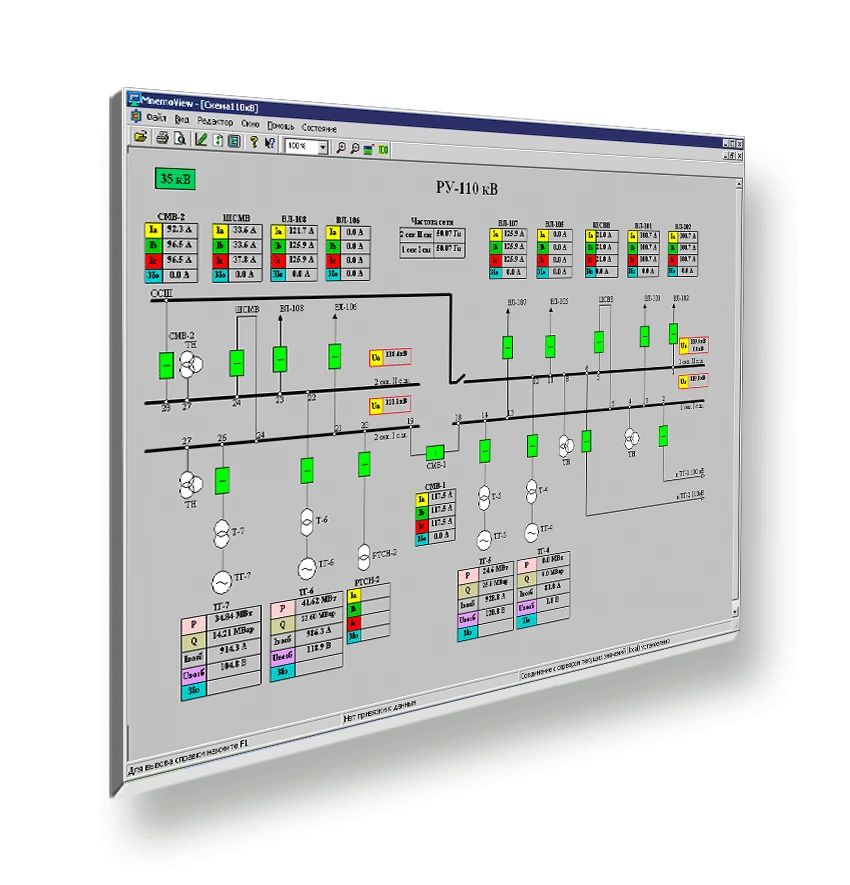Select the pencil editing tool

pos(201,141)
